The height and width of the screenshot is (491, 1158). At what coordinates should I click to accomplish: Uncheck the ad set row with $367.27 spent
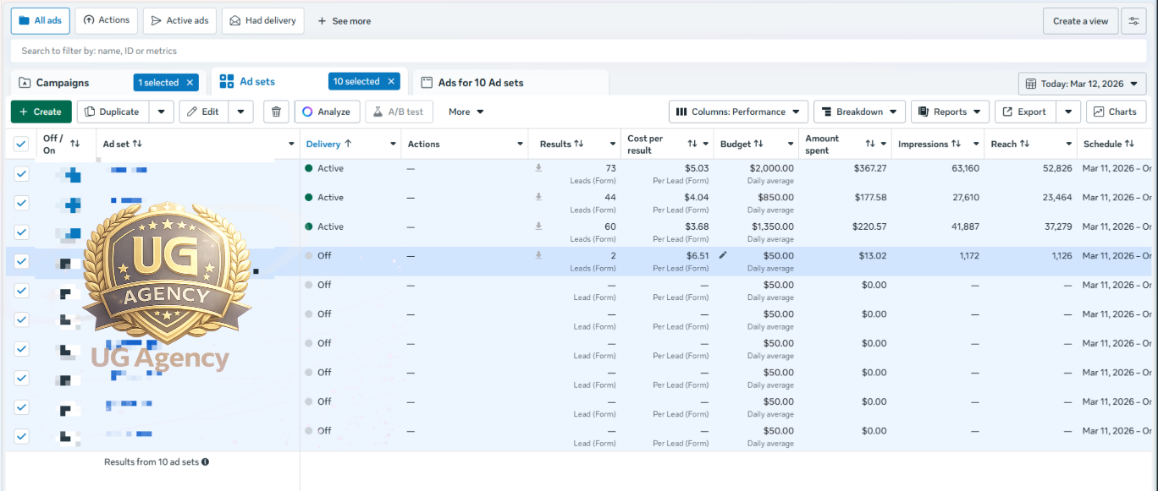21,174
